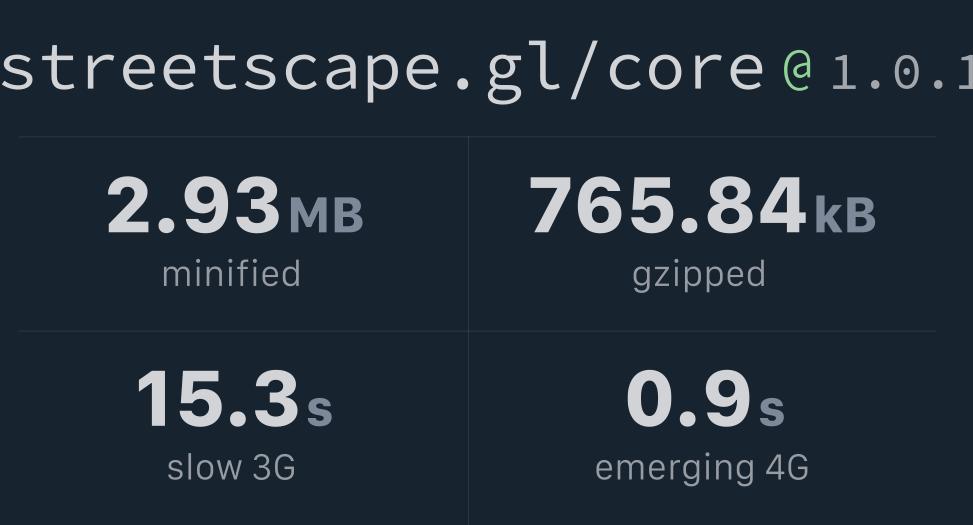Click the 0.9 download time value
Viewport: 973px width, 525px height.
[688, 400]
